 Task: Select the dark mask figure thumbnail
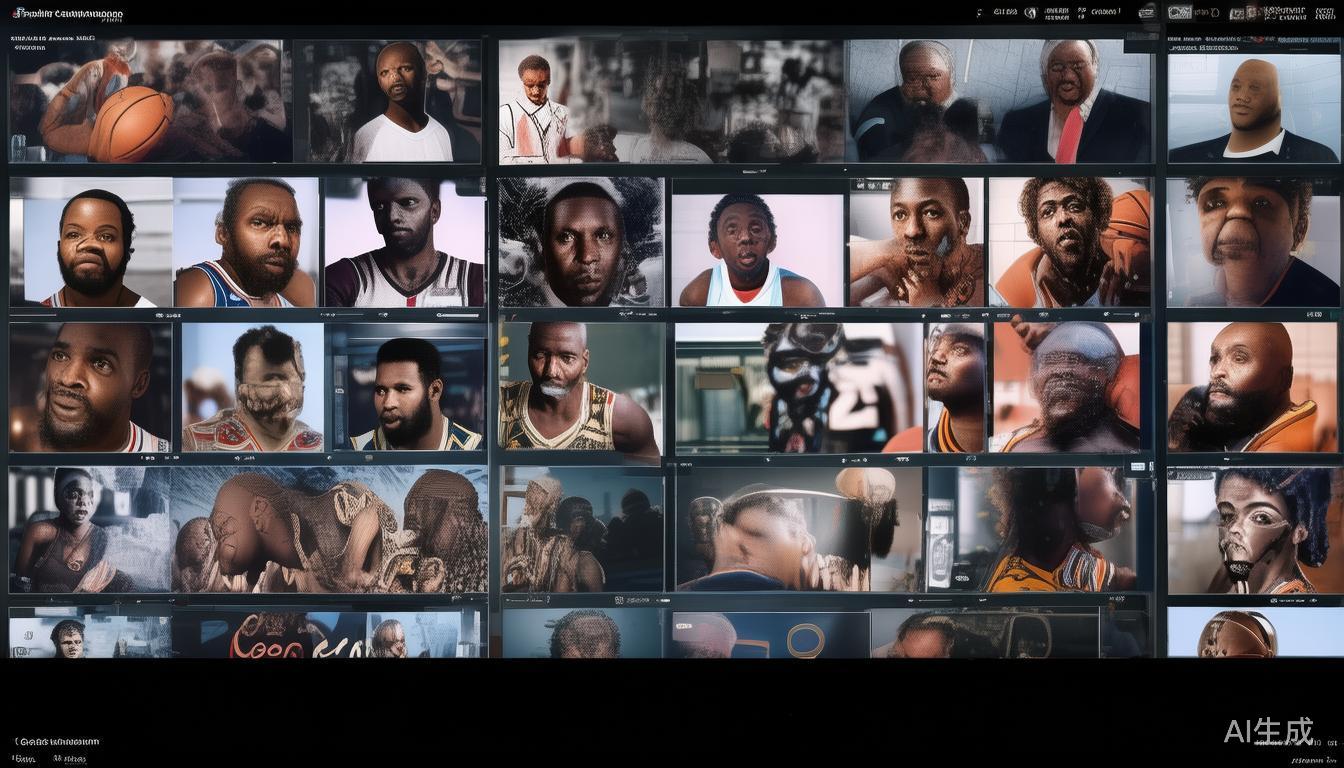(798, 387)
